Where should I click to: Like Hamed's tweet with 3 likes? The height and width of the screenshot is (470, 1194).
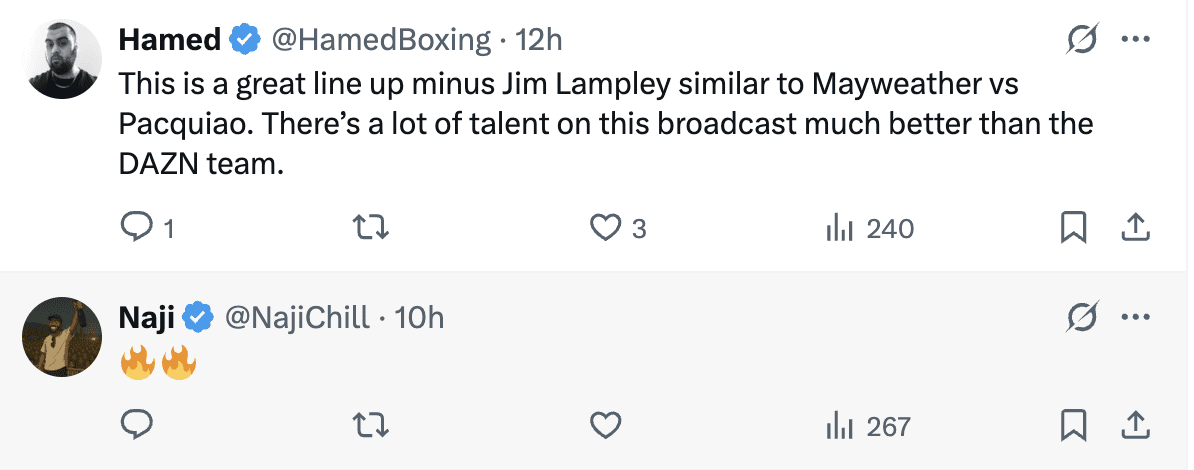tap(605, 229)
